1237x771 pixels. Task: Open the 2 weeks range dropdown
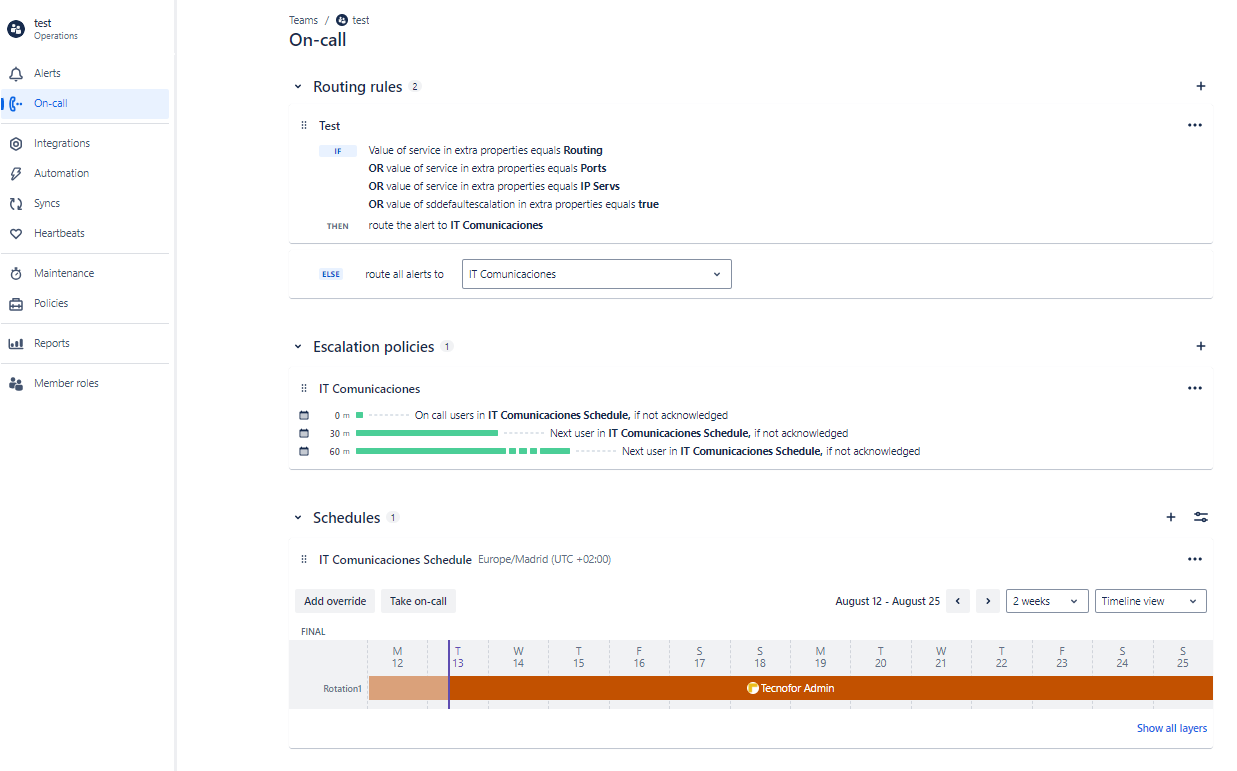tap(1046, 601)
